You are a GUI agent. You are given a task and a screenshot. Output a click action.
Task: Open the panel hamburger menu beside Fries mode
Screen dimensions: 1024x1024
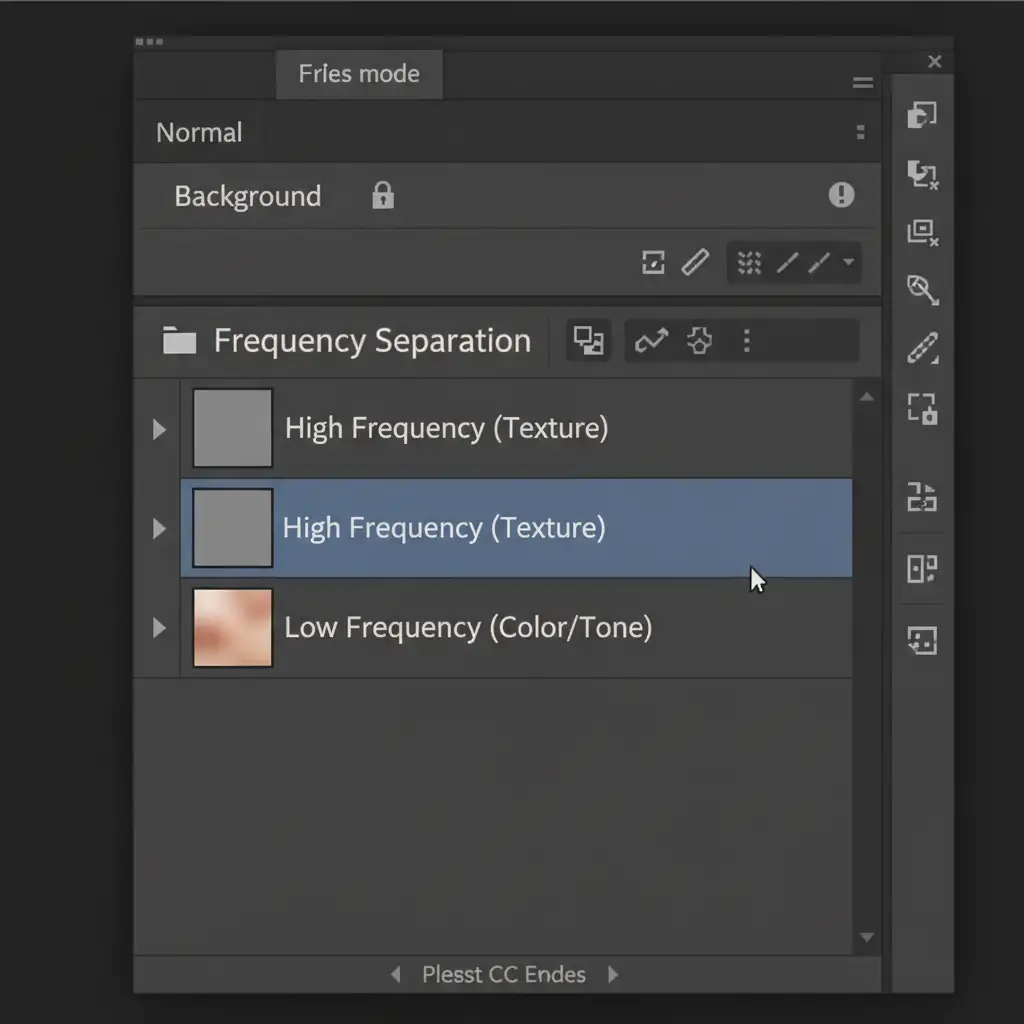(862, 83)
